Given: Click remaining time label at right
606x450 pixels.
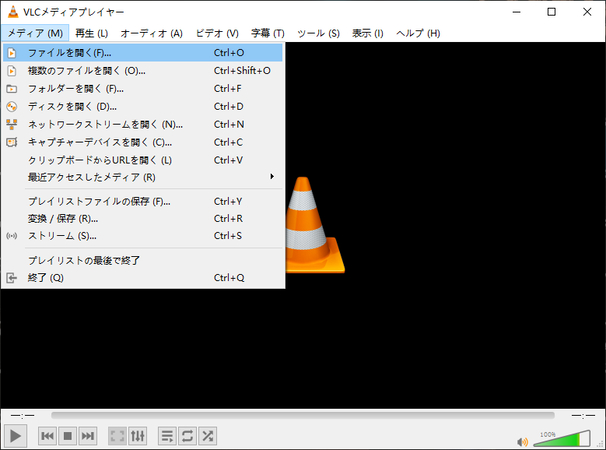Looking at the screenshot, I should (583, 416).
